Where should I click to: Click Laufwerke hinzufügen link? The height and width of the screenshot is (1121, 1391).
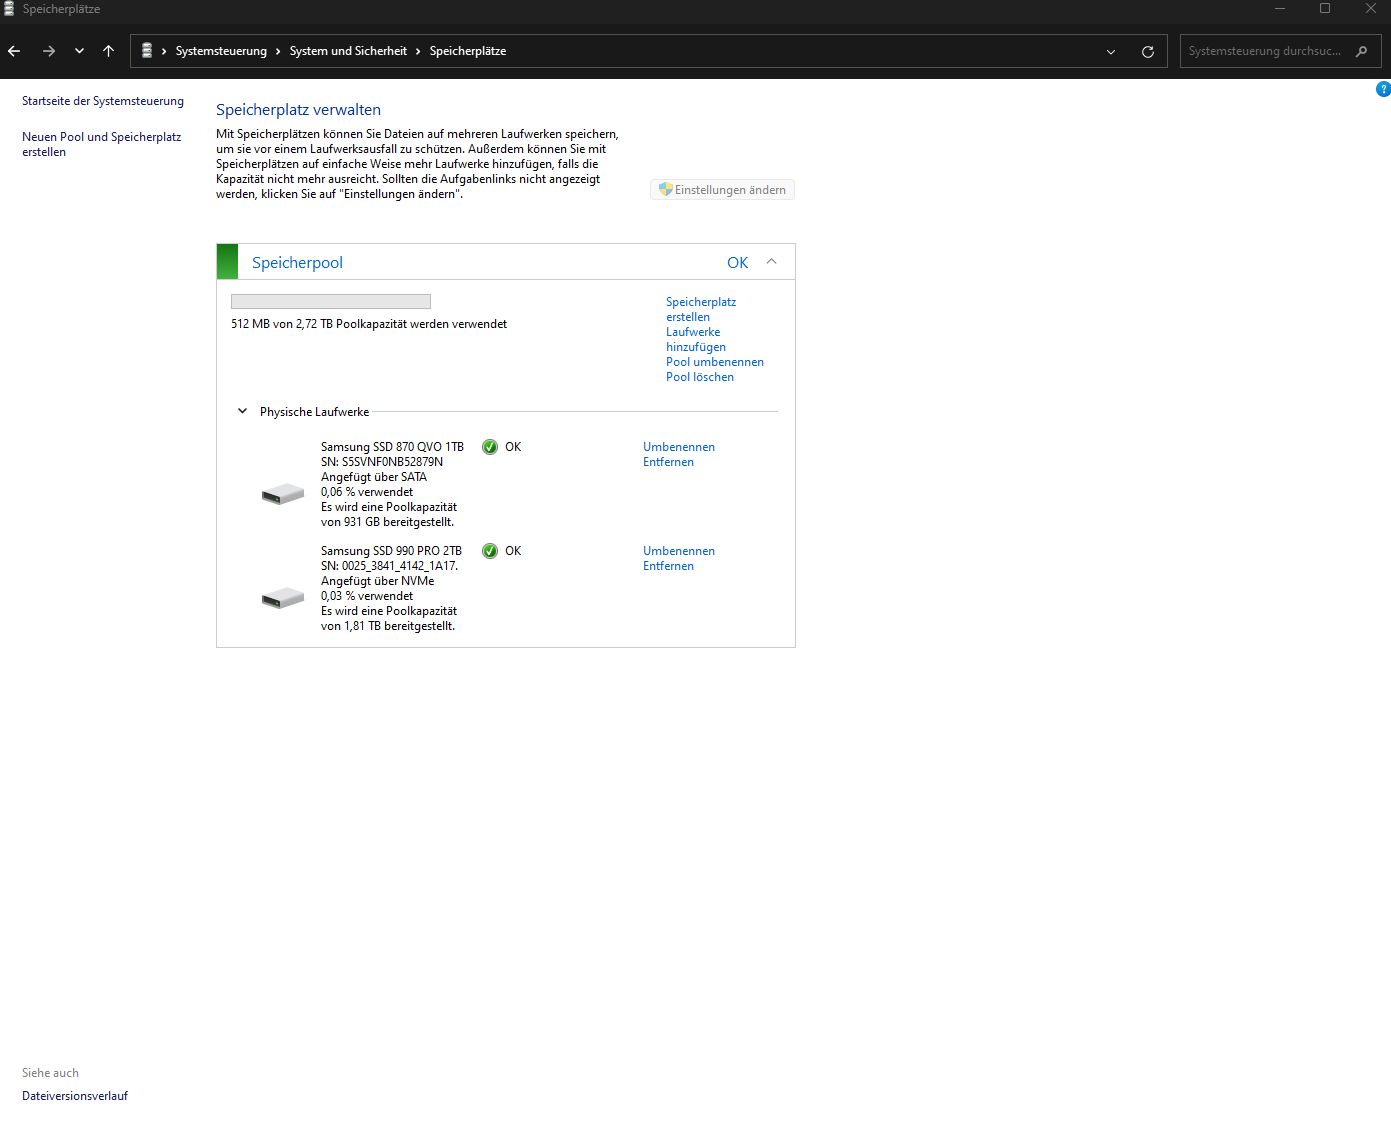click(696, 339)
